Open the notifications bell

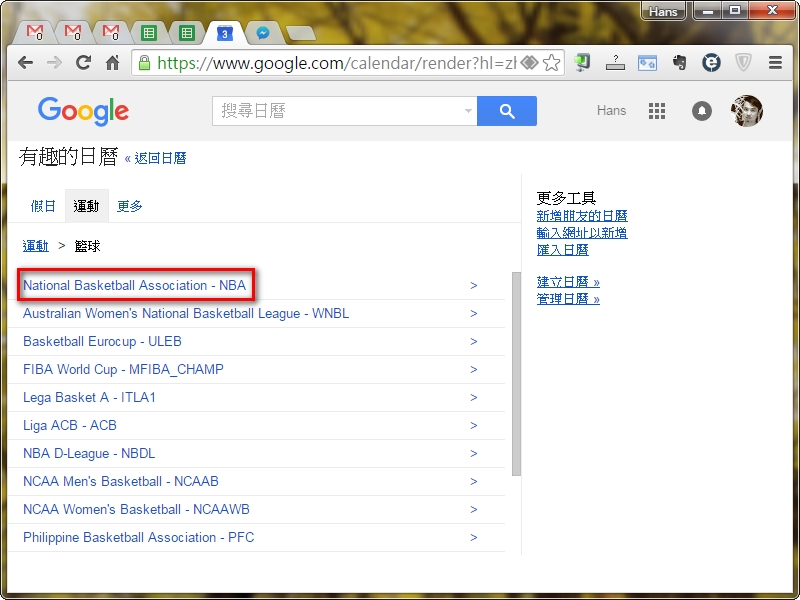(x=702, y=111)
